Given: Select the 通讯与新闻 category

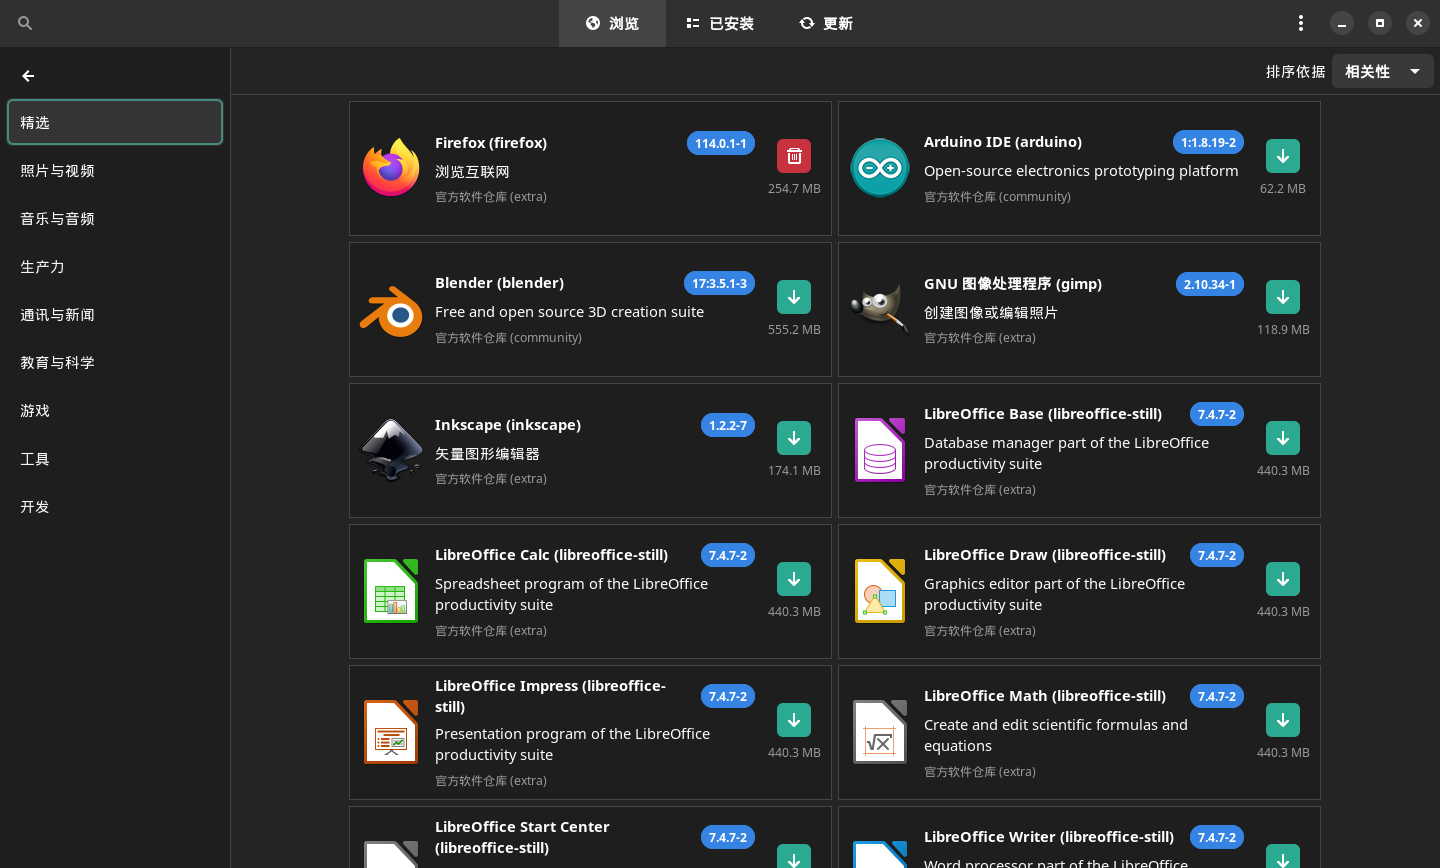Looking at the screenshot, I should click(115, 314).
